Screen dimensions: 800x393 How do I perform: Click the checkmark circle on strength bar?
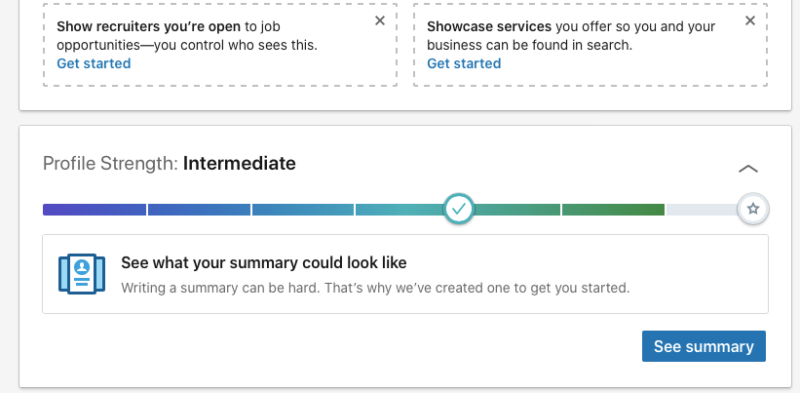(x=459, y=209)
